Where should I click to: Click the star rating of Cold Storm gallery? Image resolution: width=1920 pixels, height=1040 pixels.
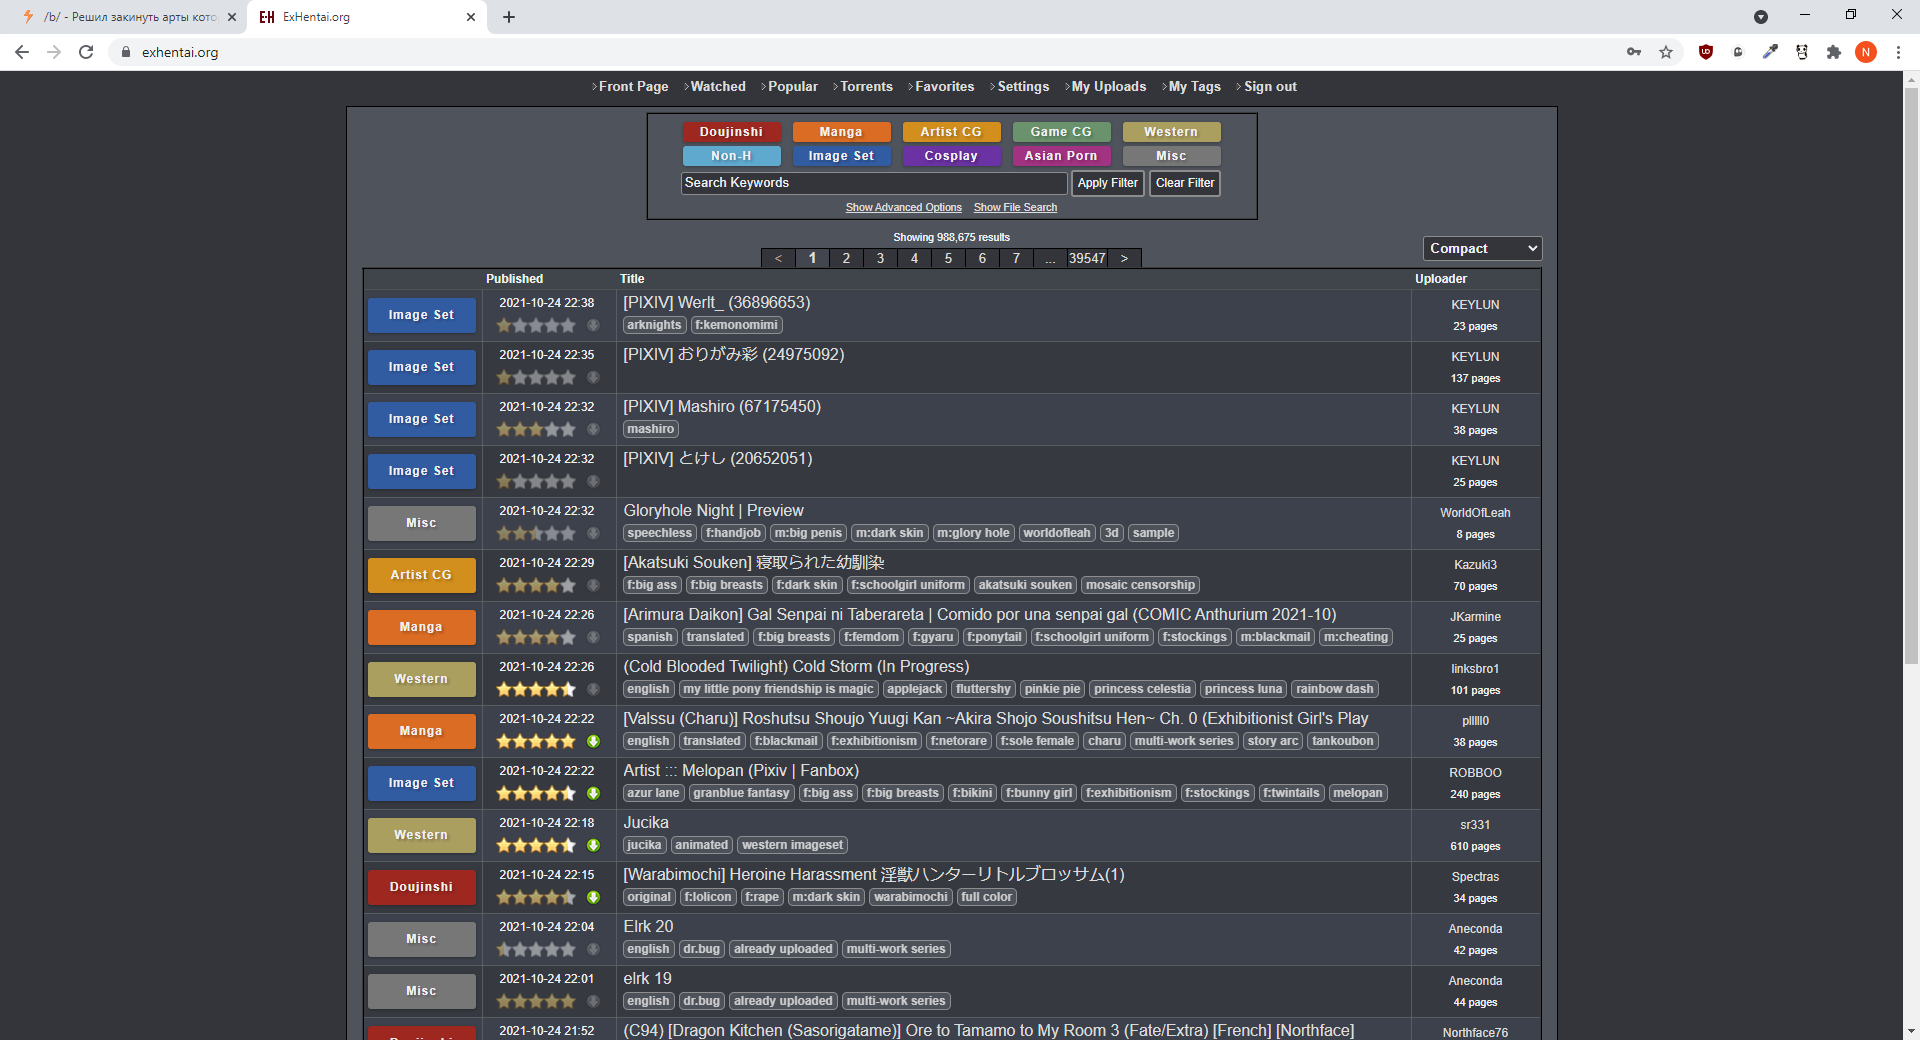pos(536,689)
